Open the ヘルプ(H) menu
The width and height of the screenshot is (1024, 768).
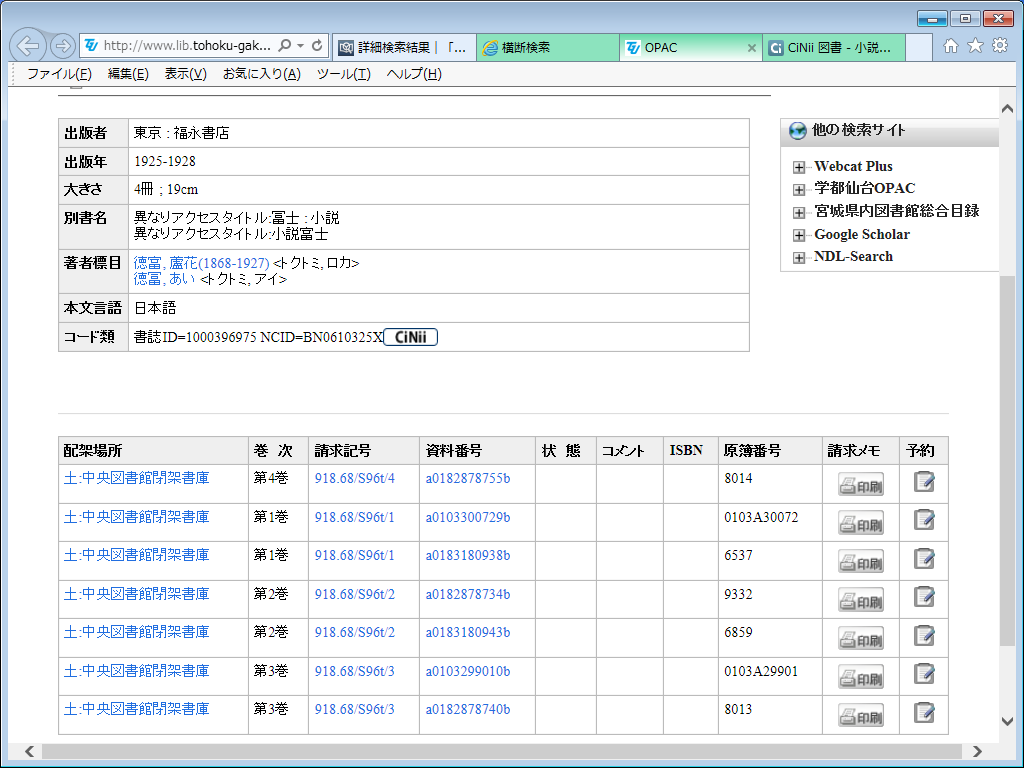pos(414,74)
